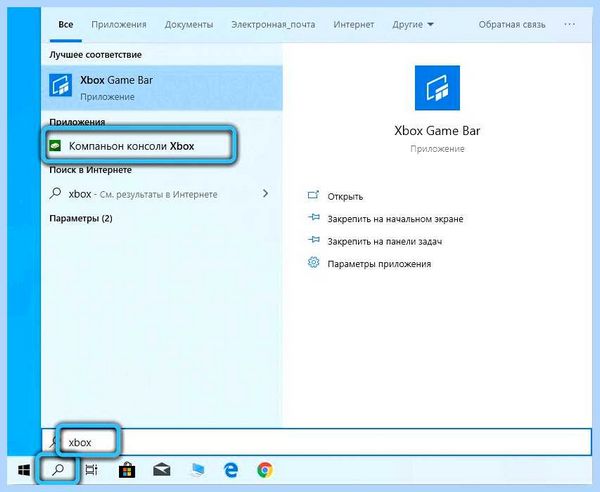Click the Лучшее соответствие section header
Viewport: 600px width, 492px height.
click(95, 55)
